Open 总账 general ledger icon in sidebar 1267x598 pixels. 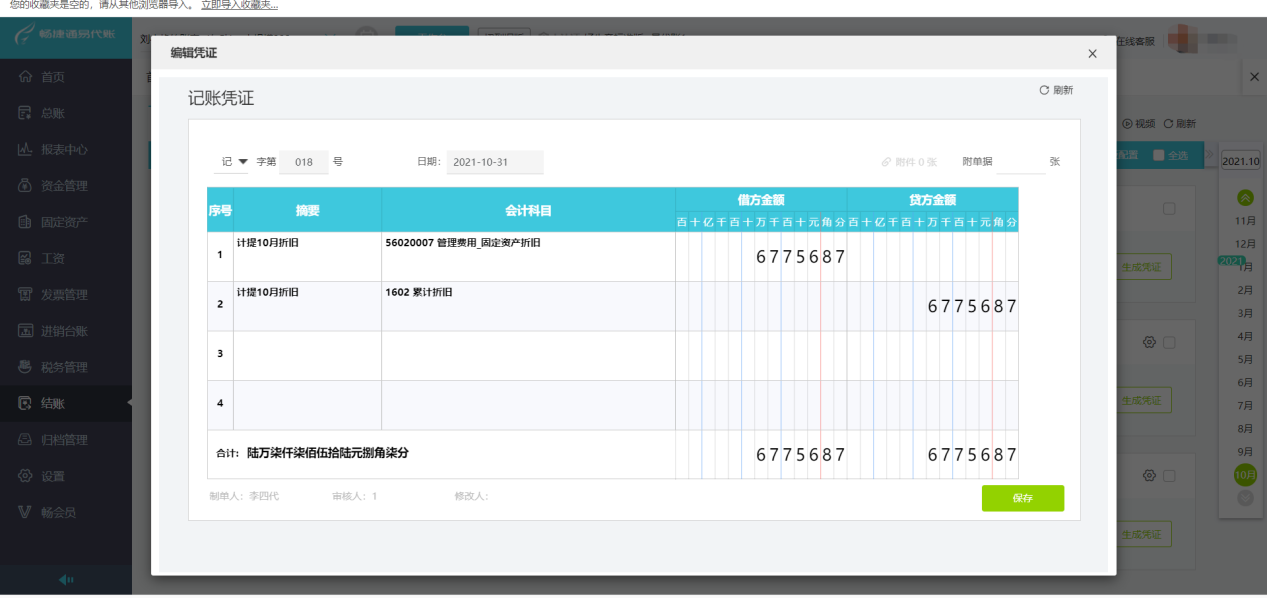pos(26,113)
